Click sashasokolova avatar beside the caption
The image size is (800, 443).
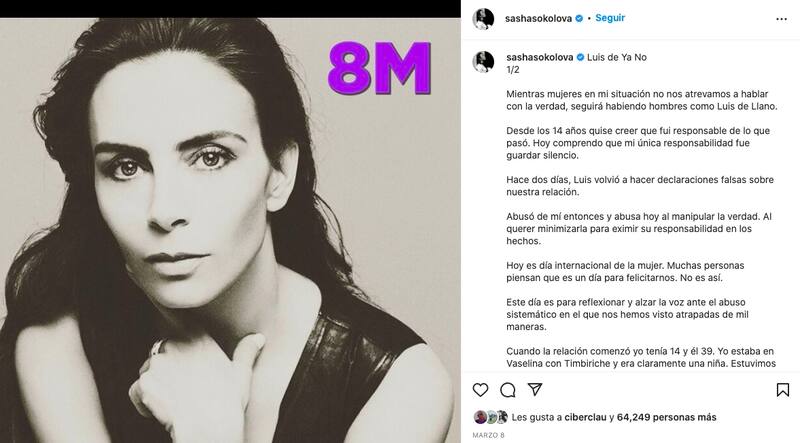point(483,62)
